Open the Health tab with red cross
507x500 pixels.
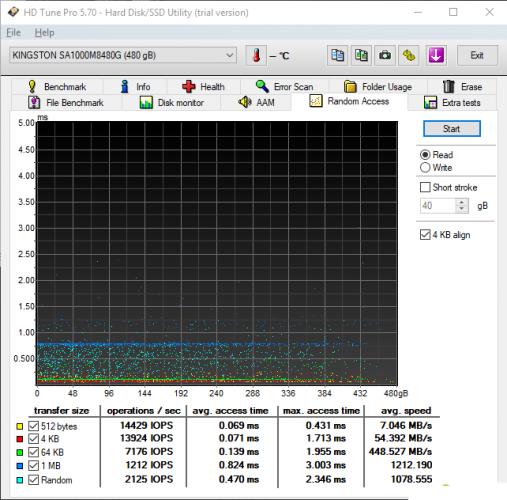pos(204,87)
